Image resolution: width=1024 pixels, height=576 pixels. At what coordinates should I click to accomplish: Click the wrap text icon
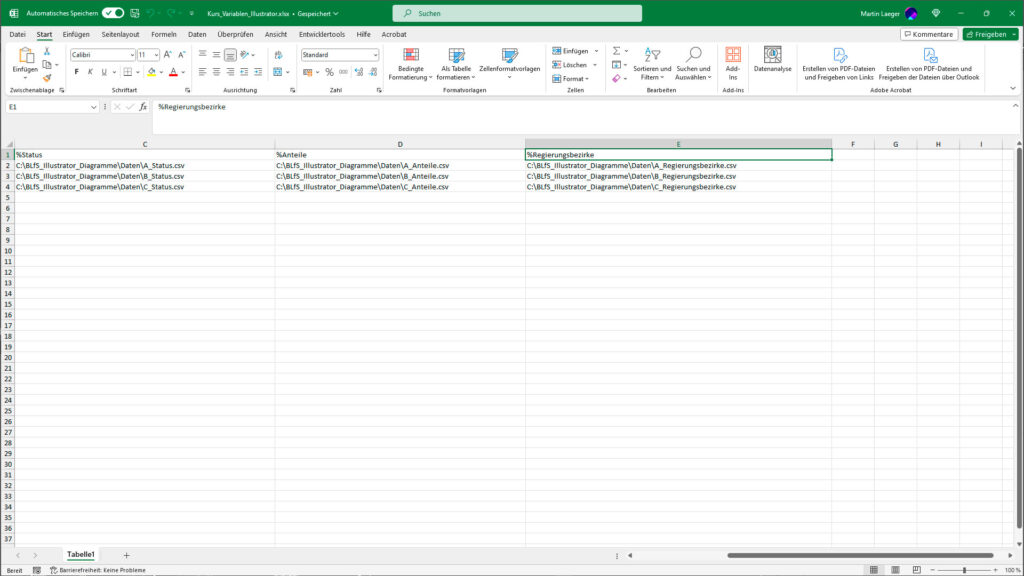[279, 55]
